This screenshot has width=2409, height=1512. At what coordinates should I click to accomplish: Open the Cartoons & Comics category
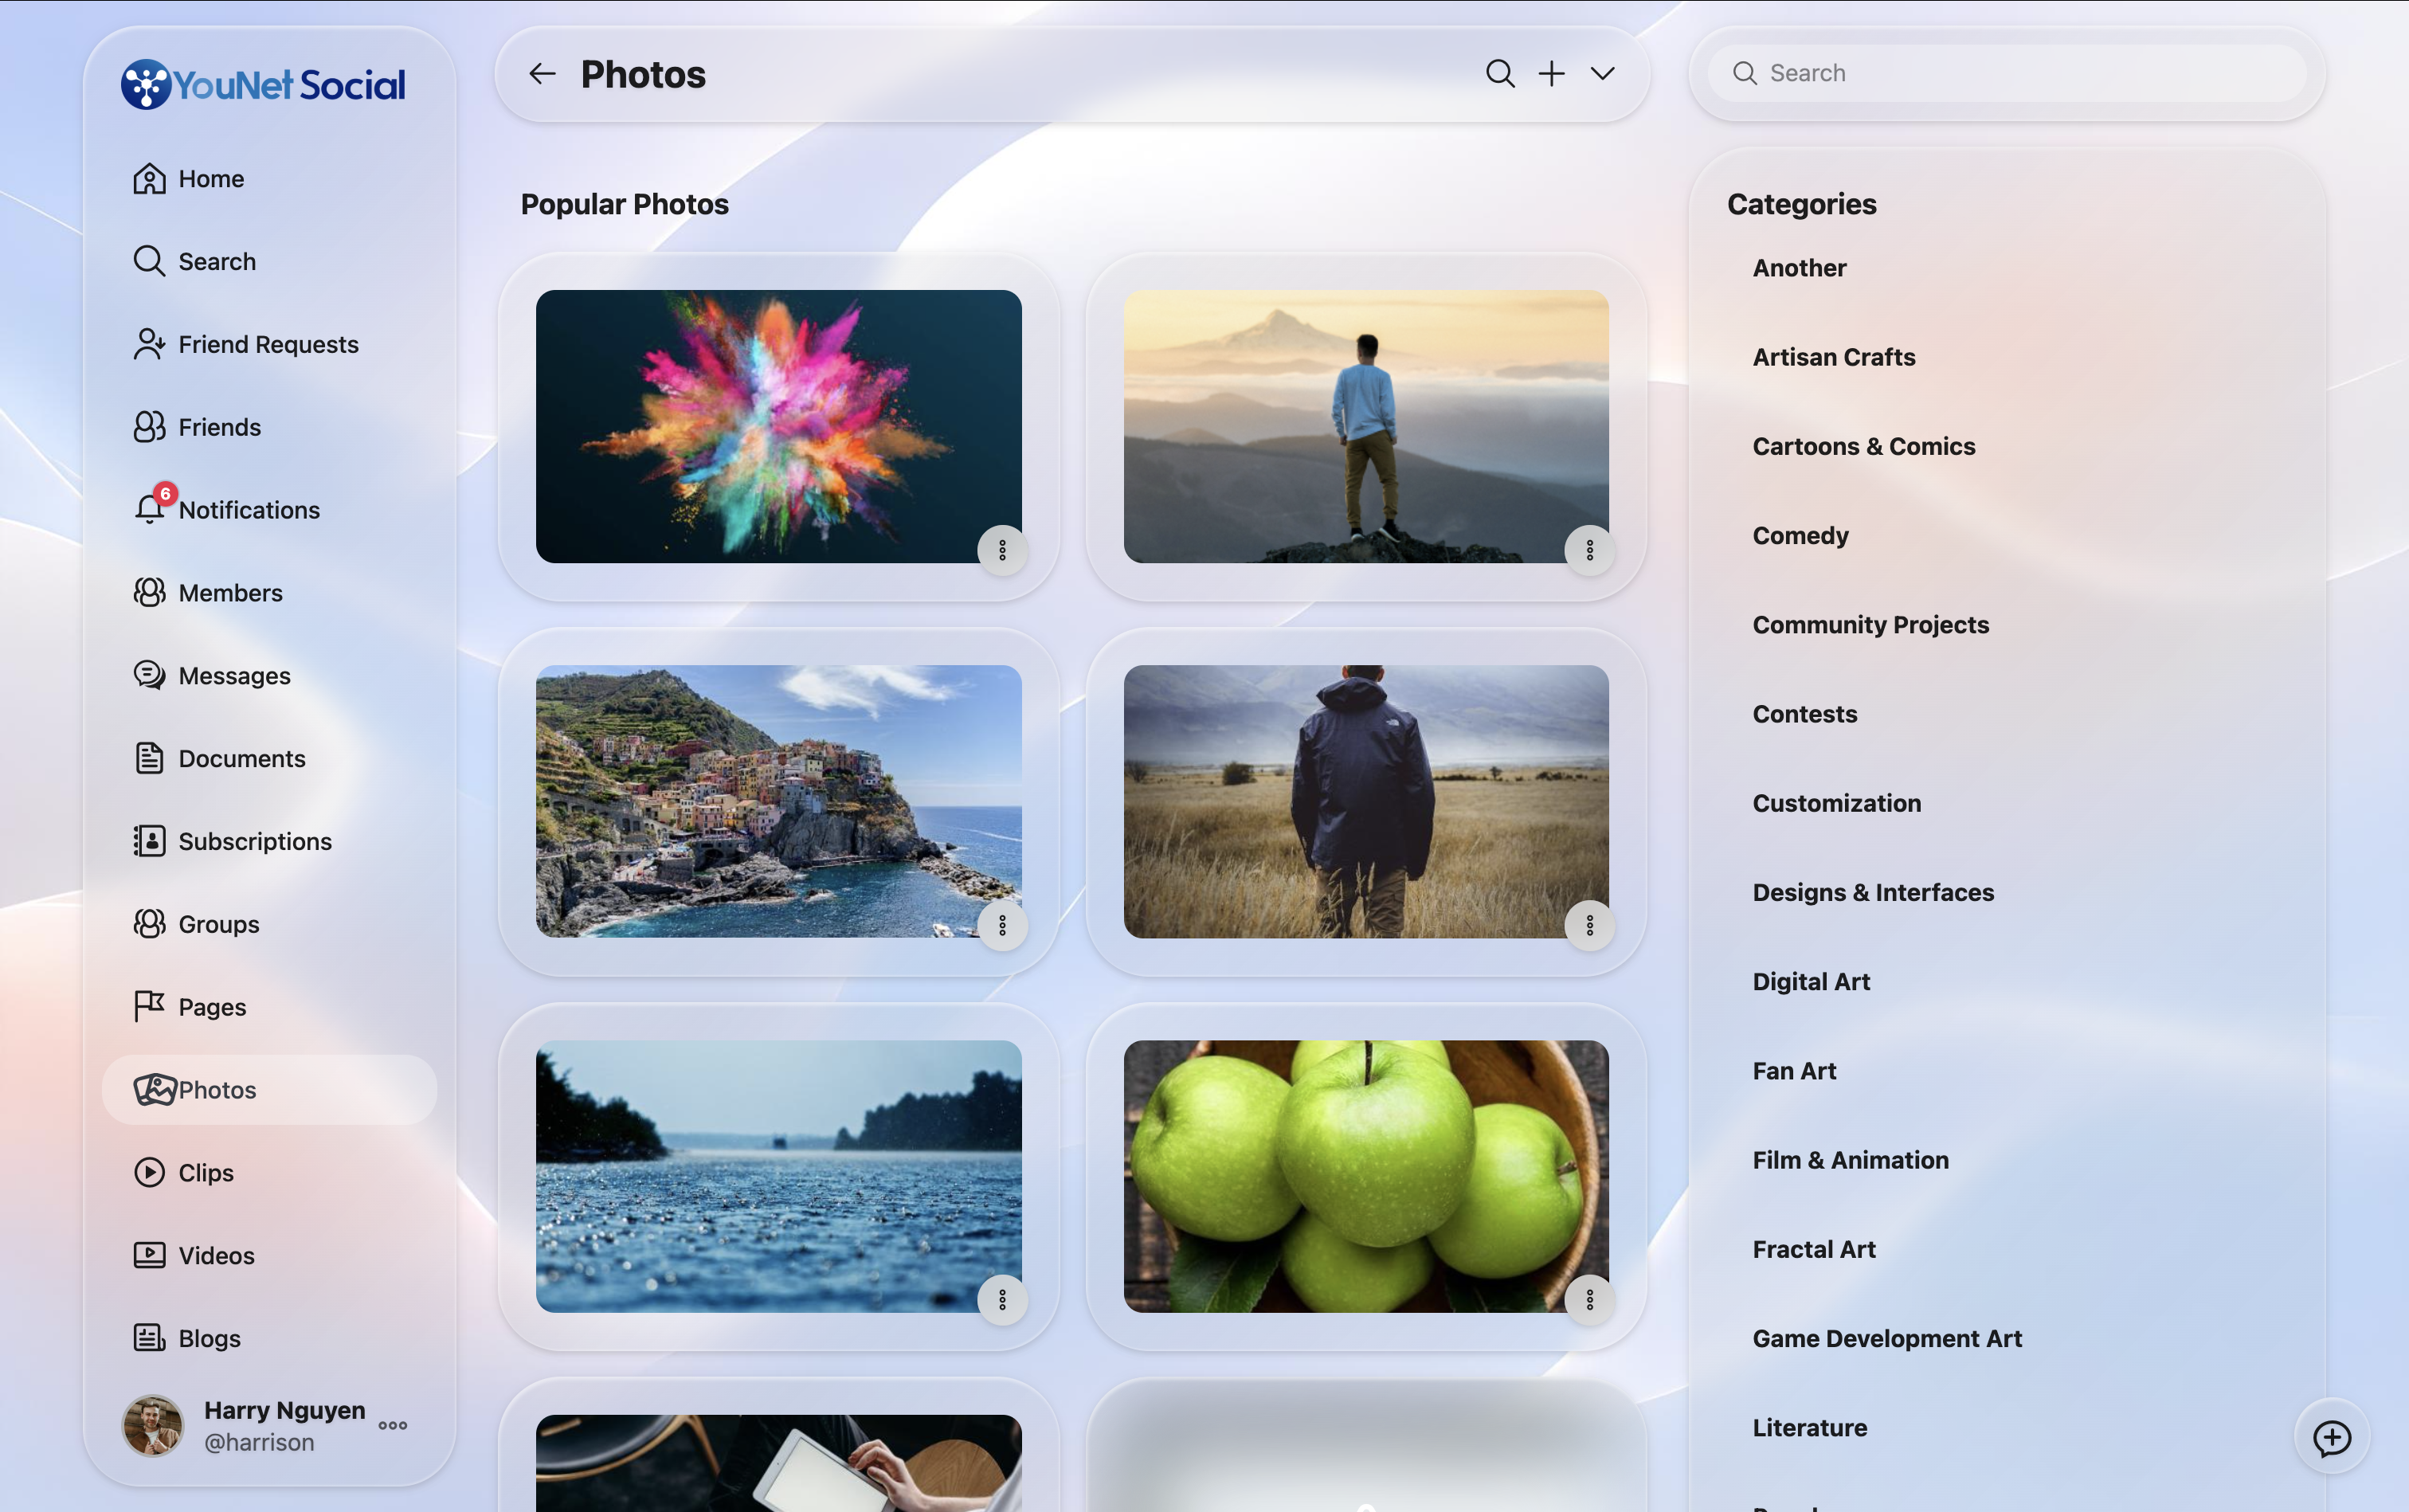1864,446
